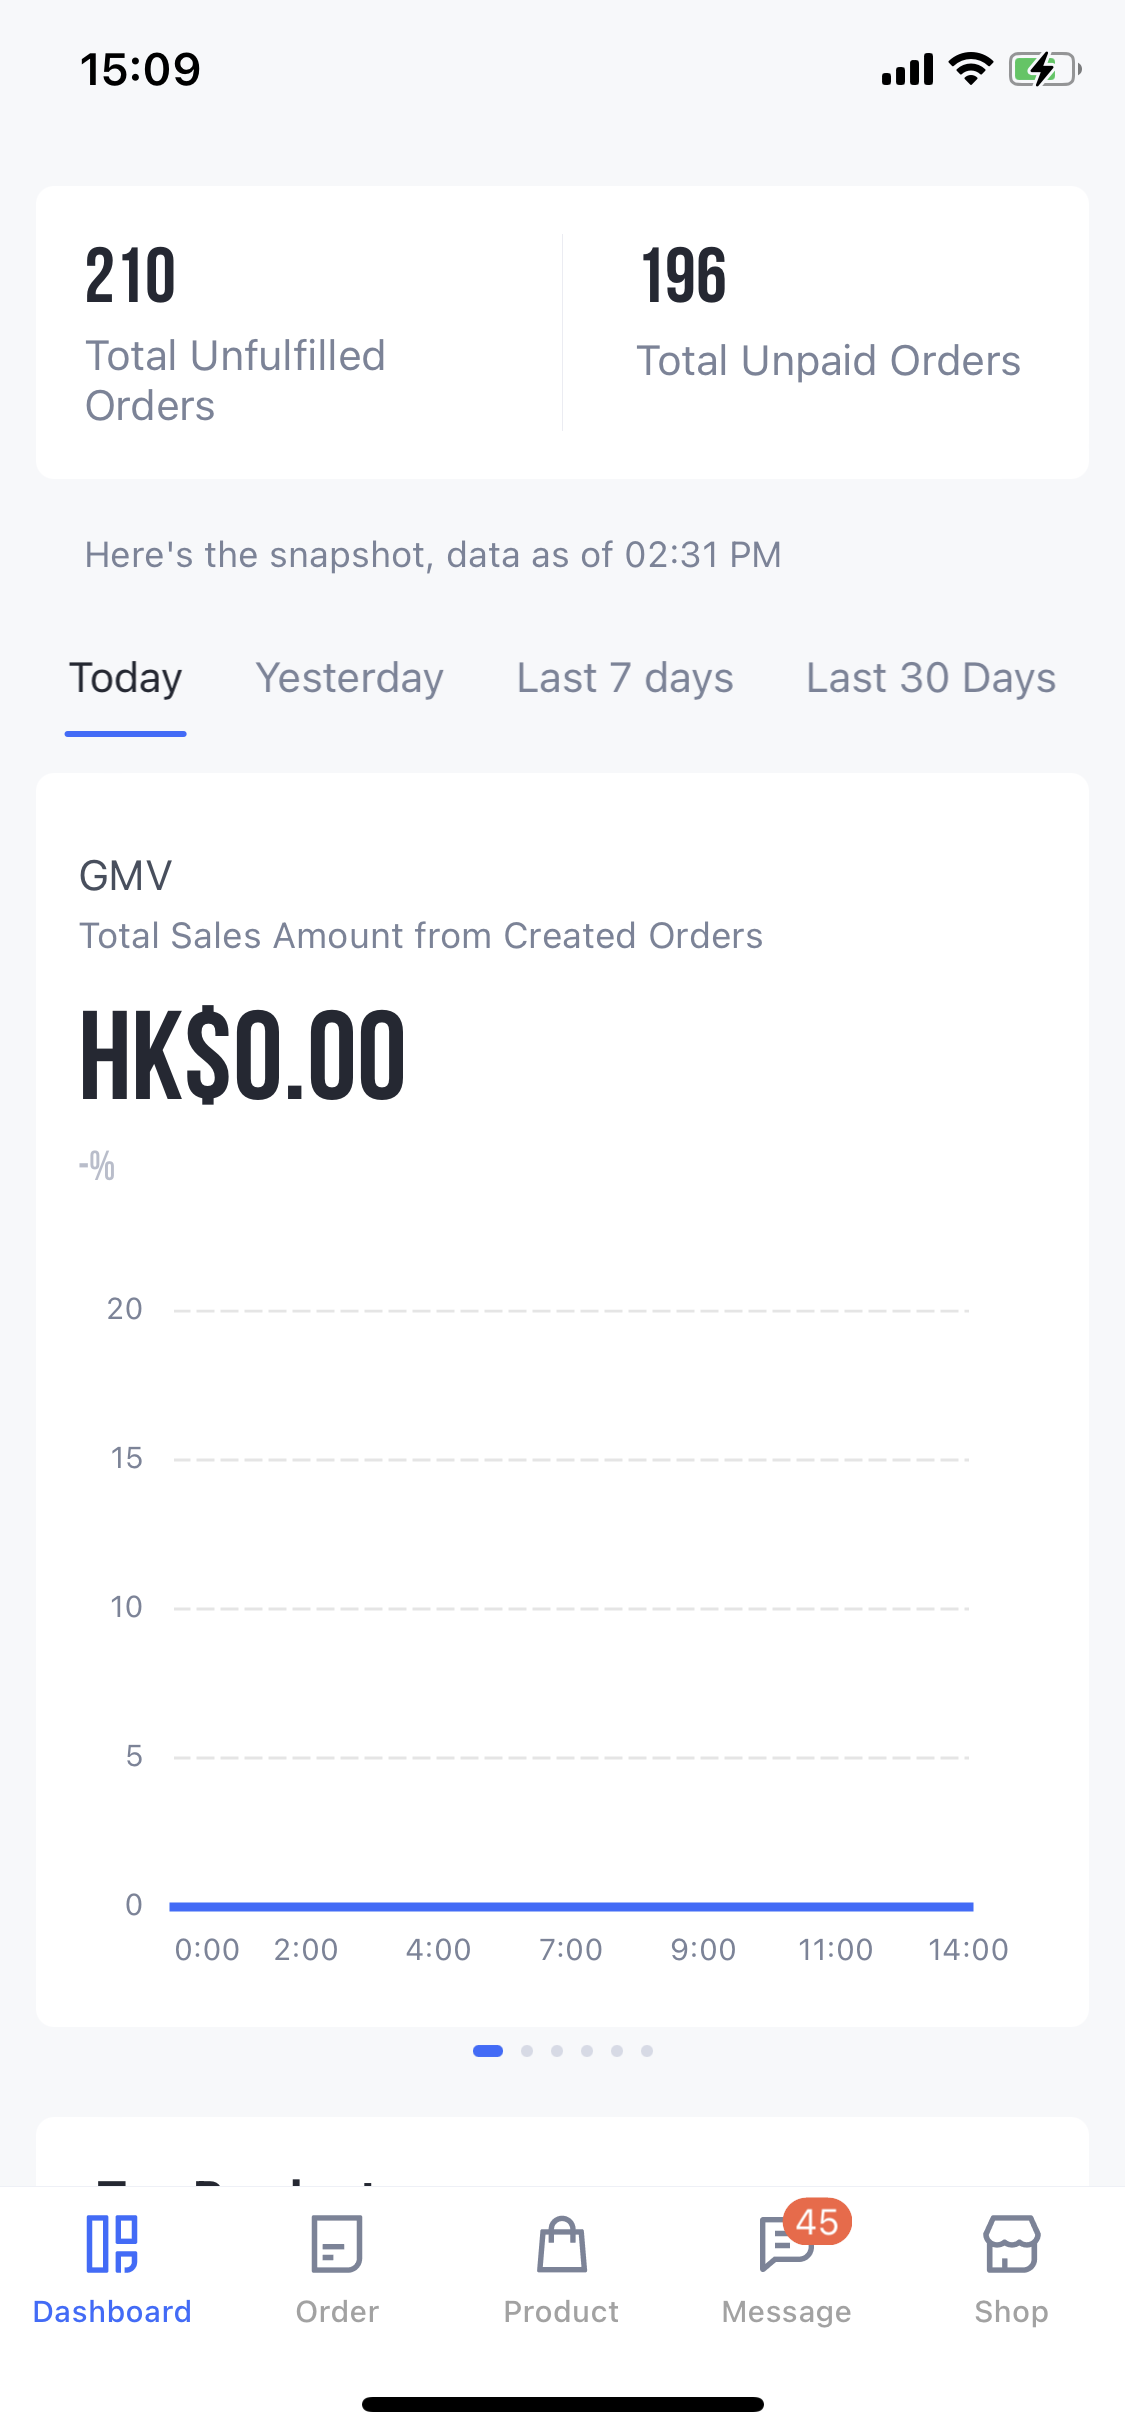Open the Message chat icon
1125x2436 pixels.
(x=784, y=2246)
